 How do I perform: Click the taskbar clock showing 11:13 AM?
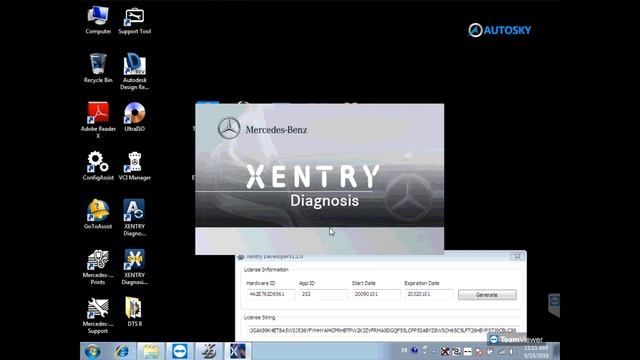point(536,351)
